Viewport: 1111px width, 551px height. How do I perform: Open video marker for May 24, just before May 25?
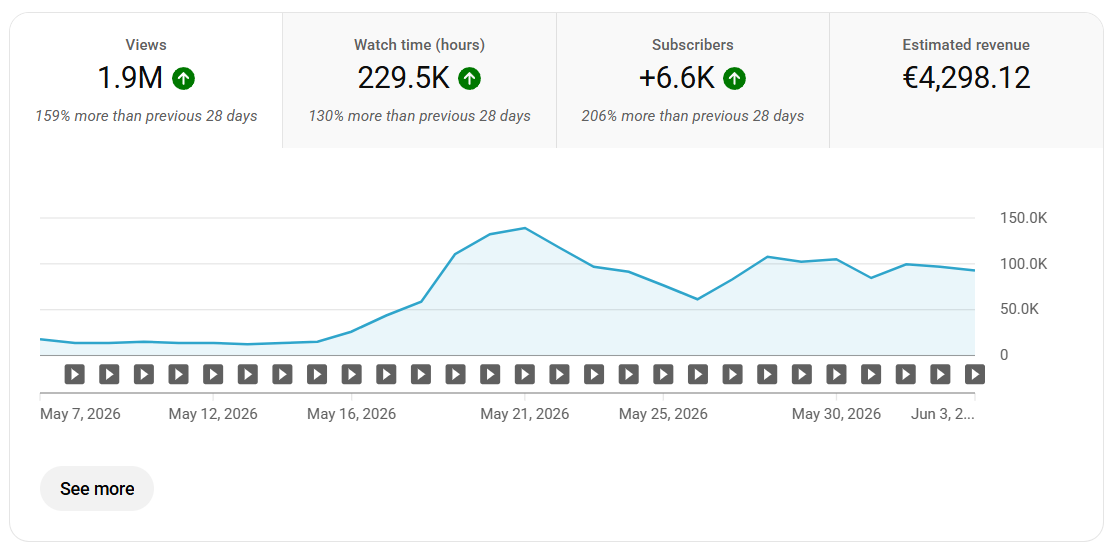coord(628,374)
